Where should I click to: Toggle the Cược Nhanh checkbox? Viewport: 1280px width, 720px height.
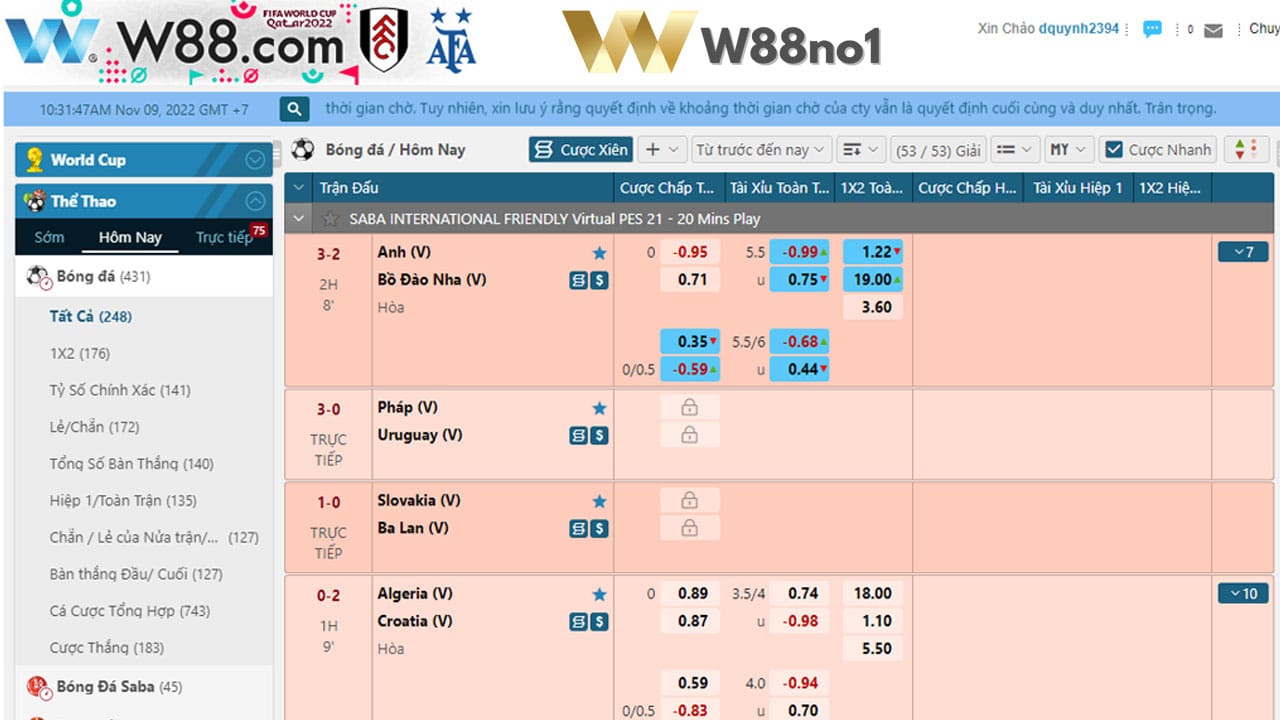pos(1113,150)
